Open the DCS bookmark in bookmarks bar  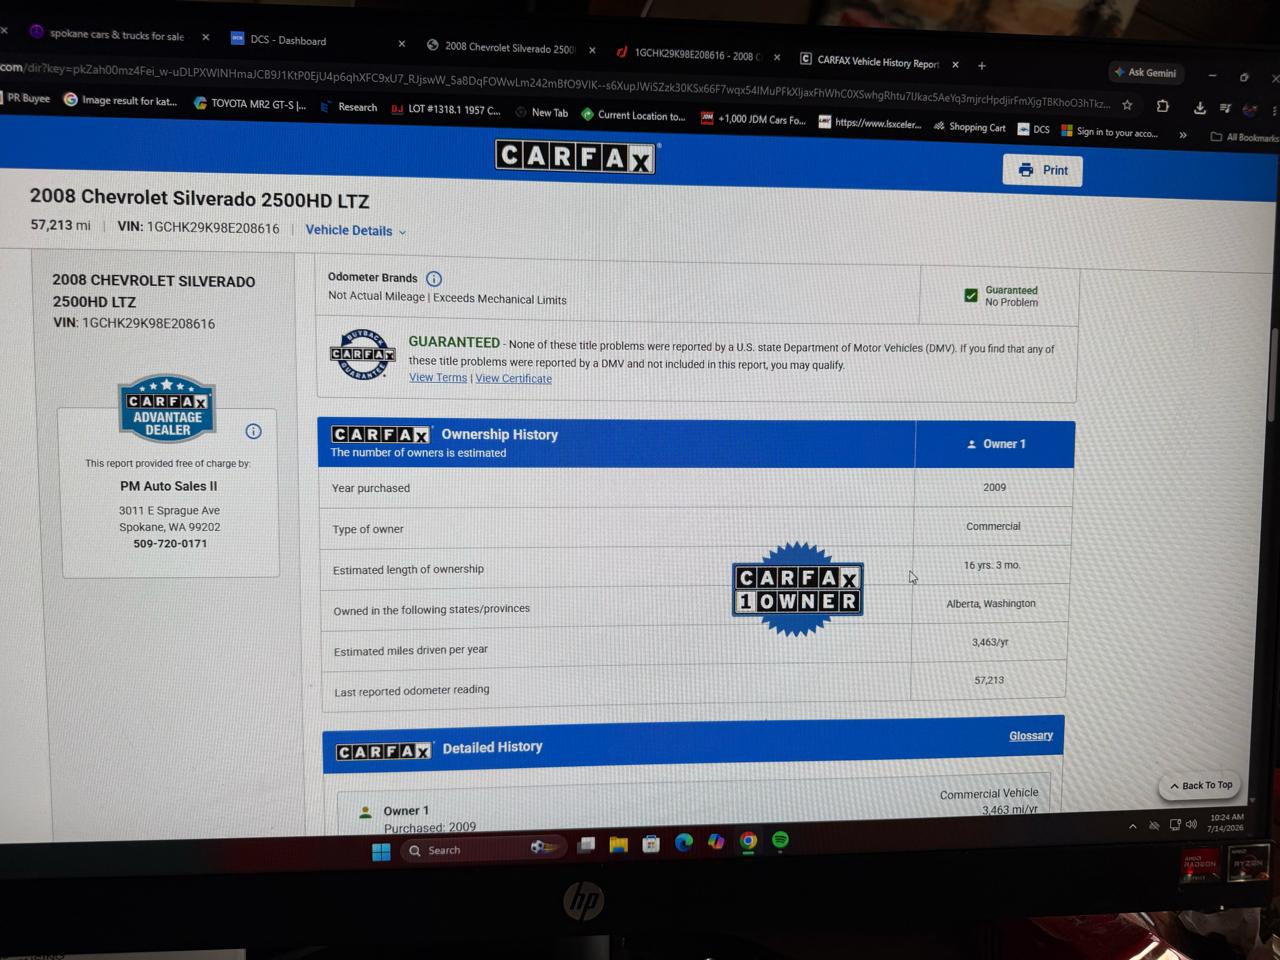(1033, 129)
